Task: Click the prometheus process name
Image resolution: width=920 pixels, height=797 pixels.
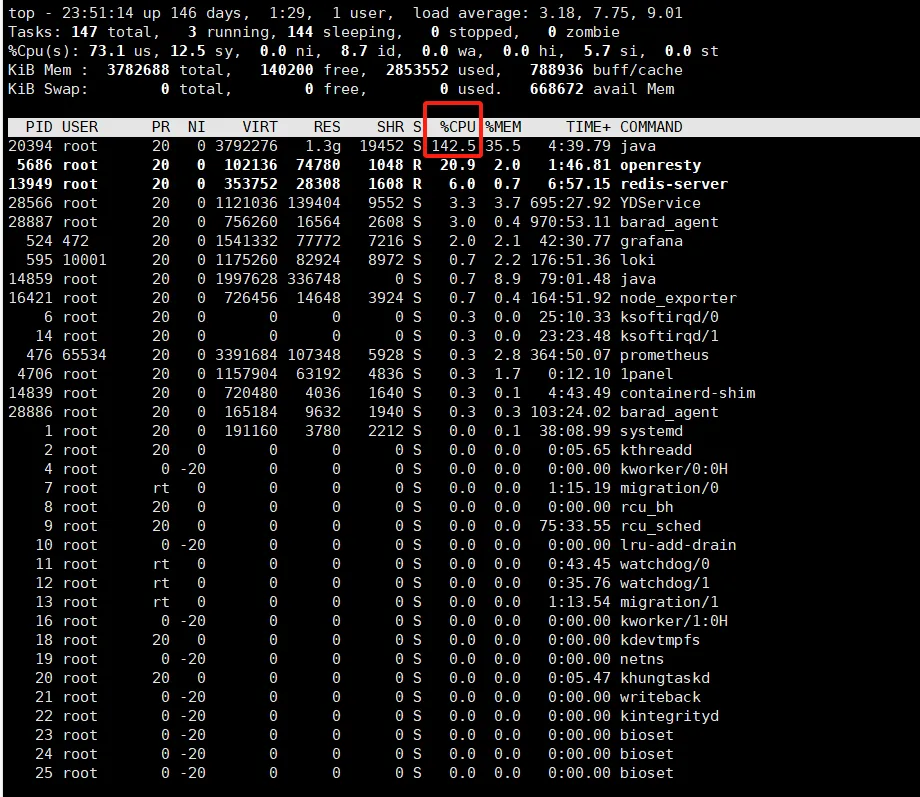Action: pos(665,354)
